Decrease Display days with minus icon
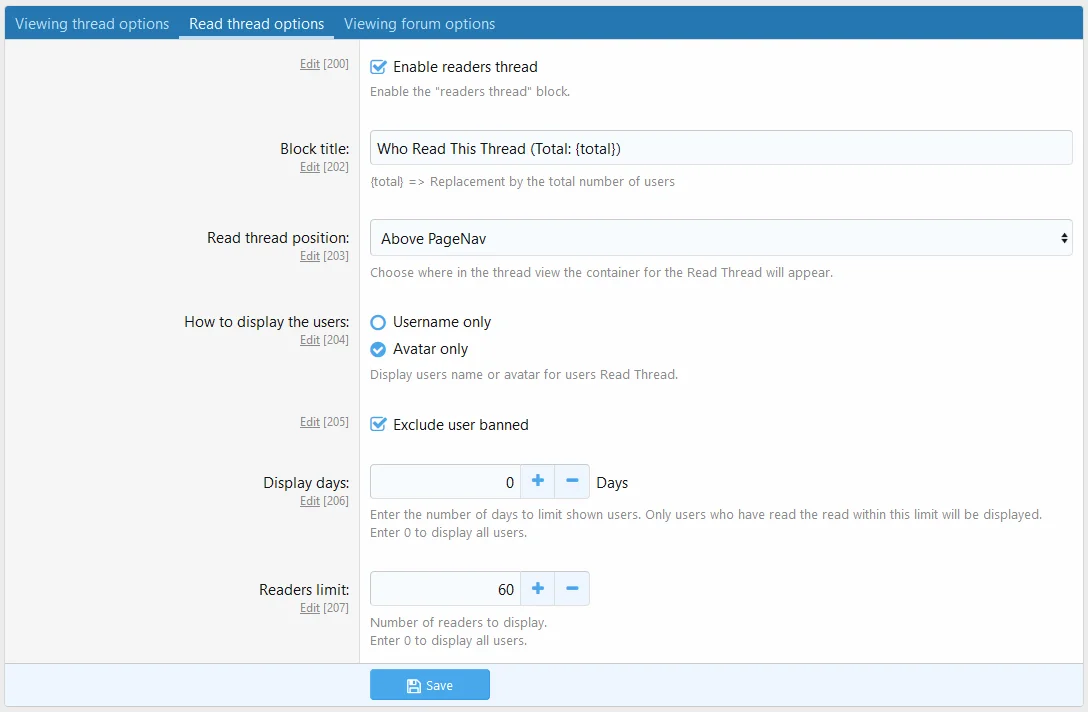This screenshot has width=1088, height=712. (x=572, y=482)
